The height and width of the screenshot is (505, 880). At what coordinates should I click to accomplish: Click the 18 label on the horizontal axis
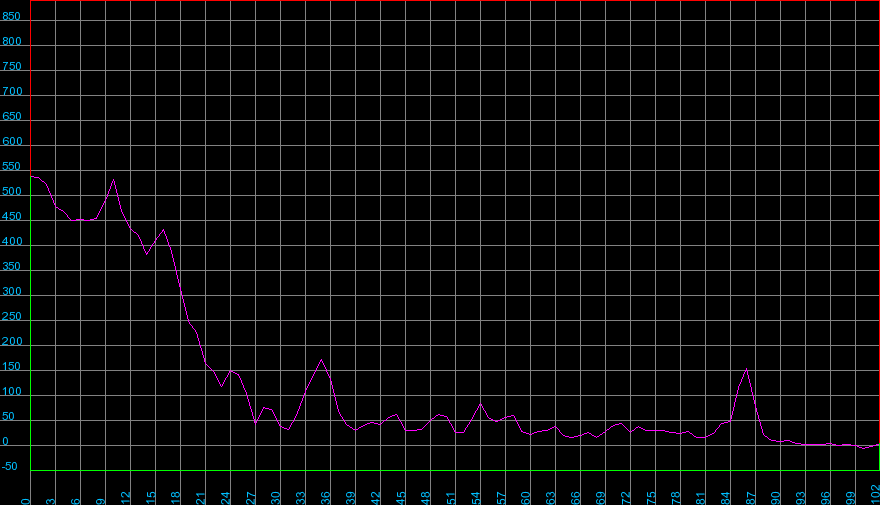coord(176,498)
